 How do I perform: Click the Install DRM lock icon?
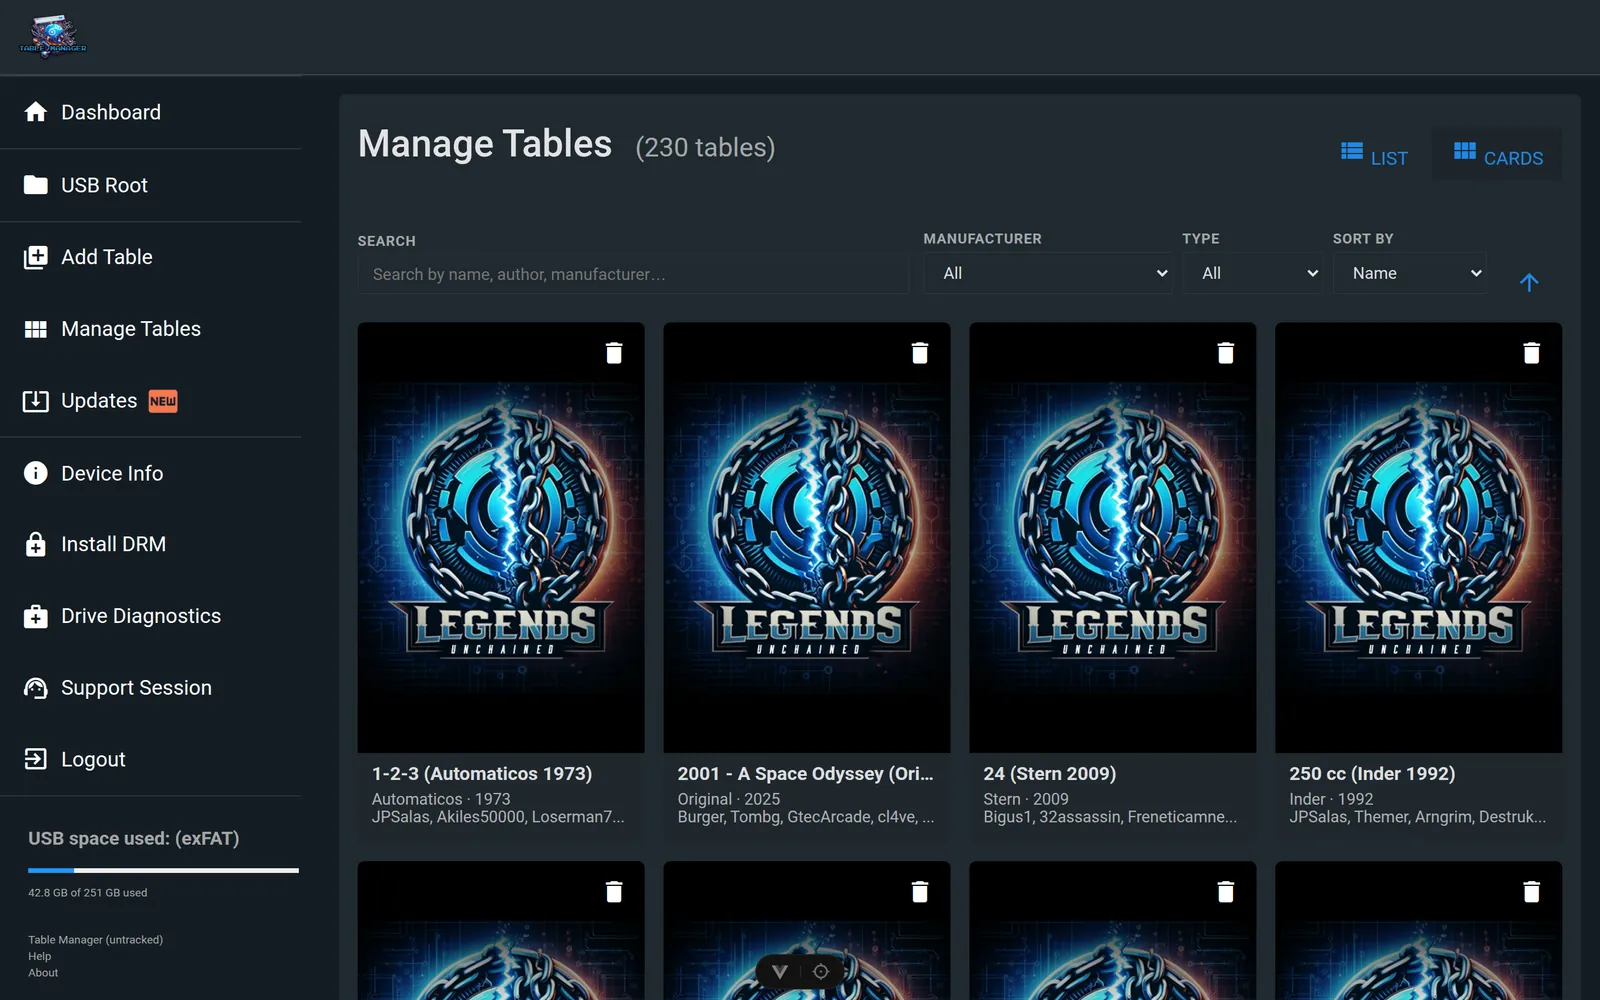point(36,544)
